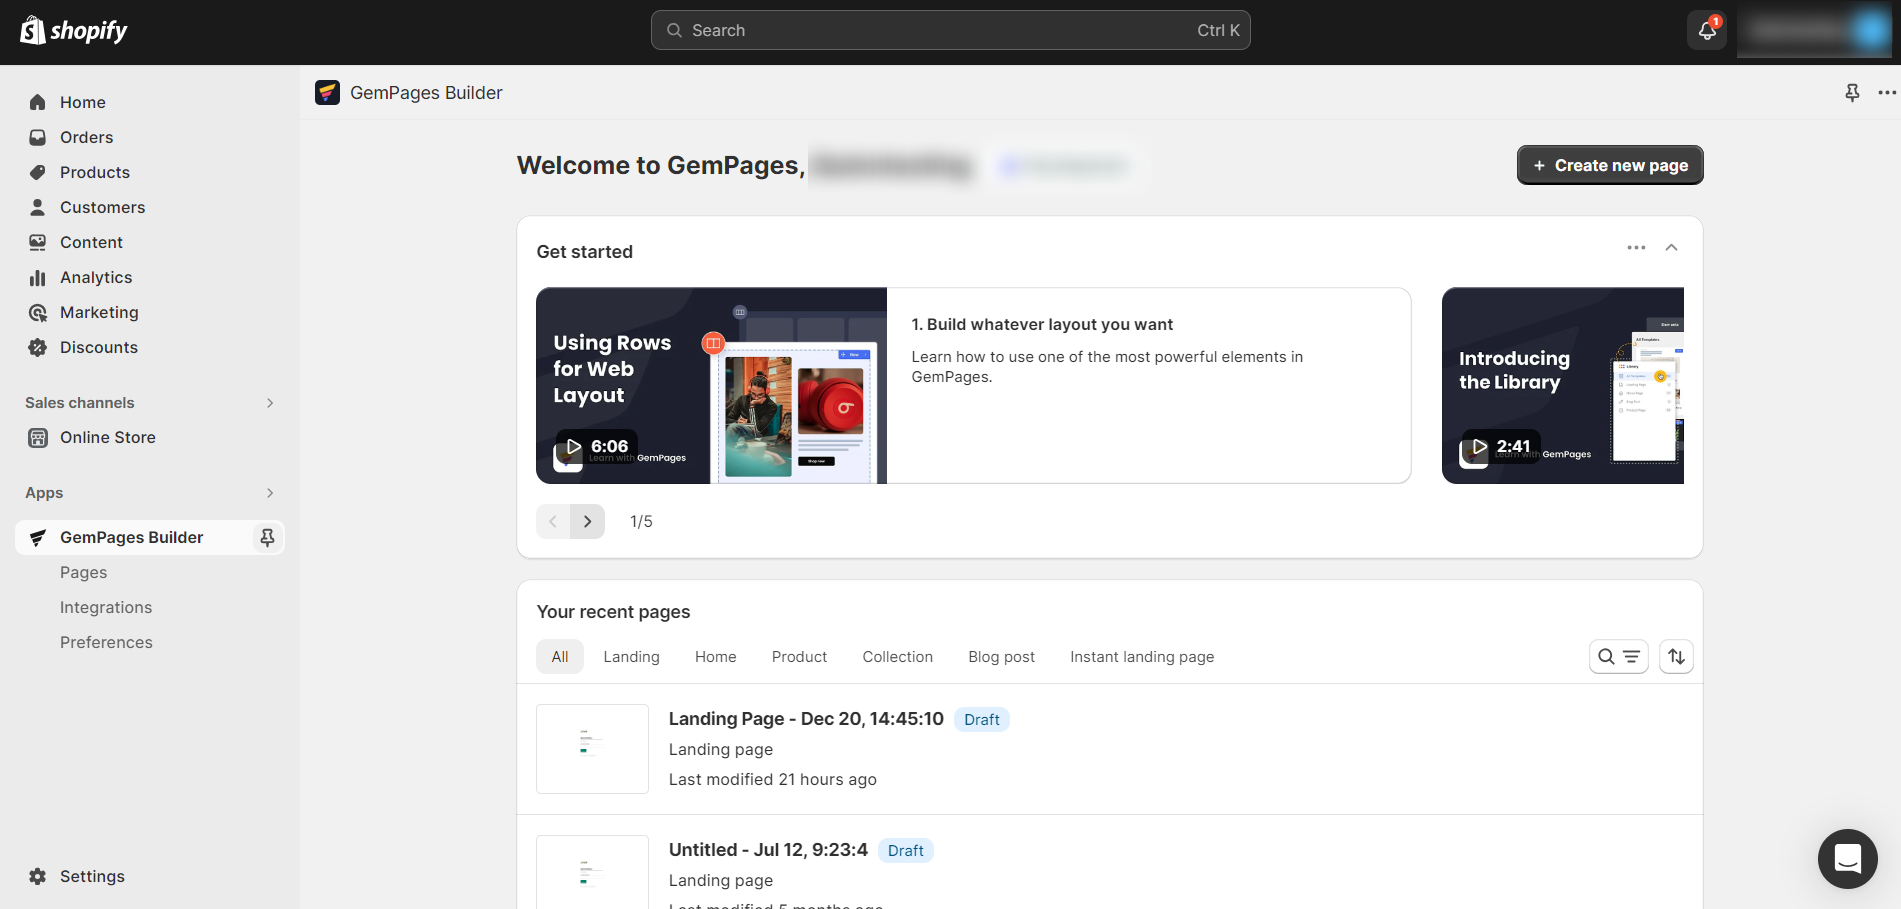
Task: Switch to the Blog post tab
Action: 1001,656
